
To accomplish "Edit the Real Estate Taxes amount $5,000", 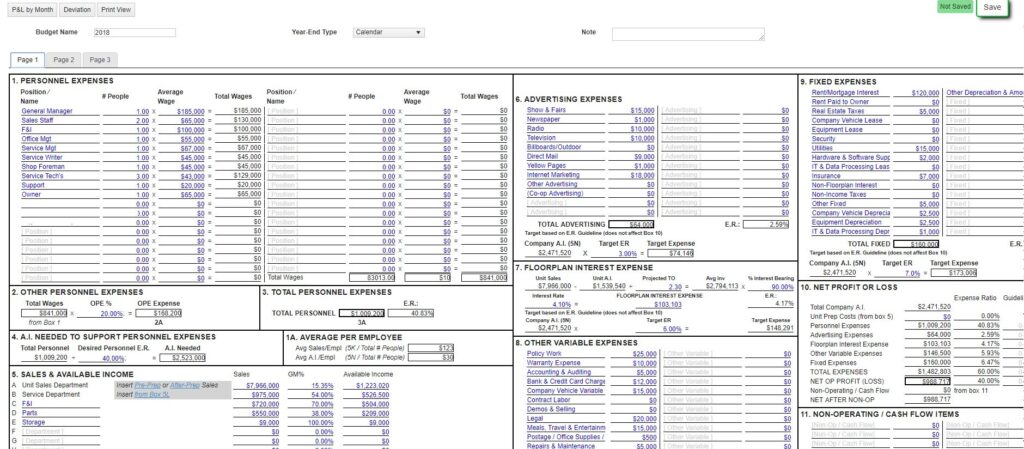I will 917,112.
